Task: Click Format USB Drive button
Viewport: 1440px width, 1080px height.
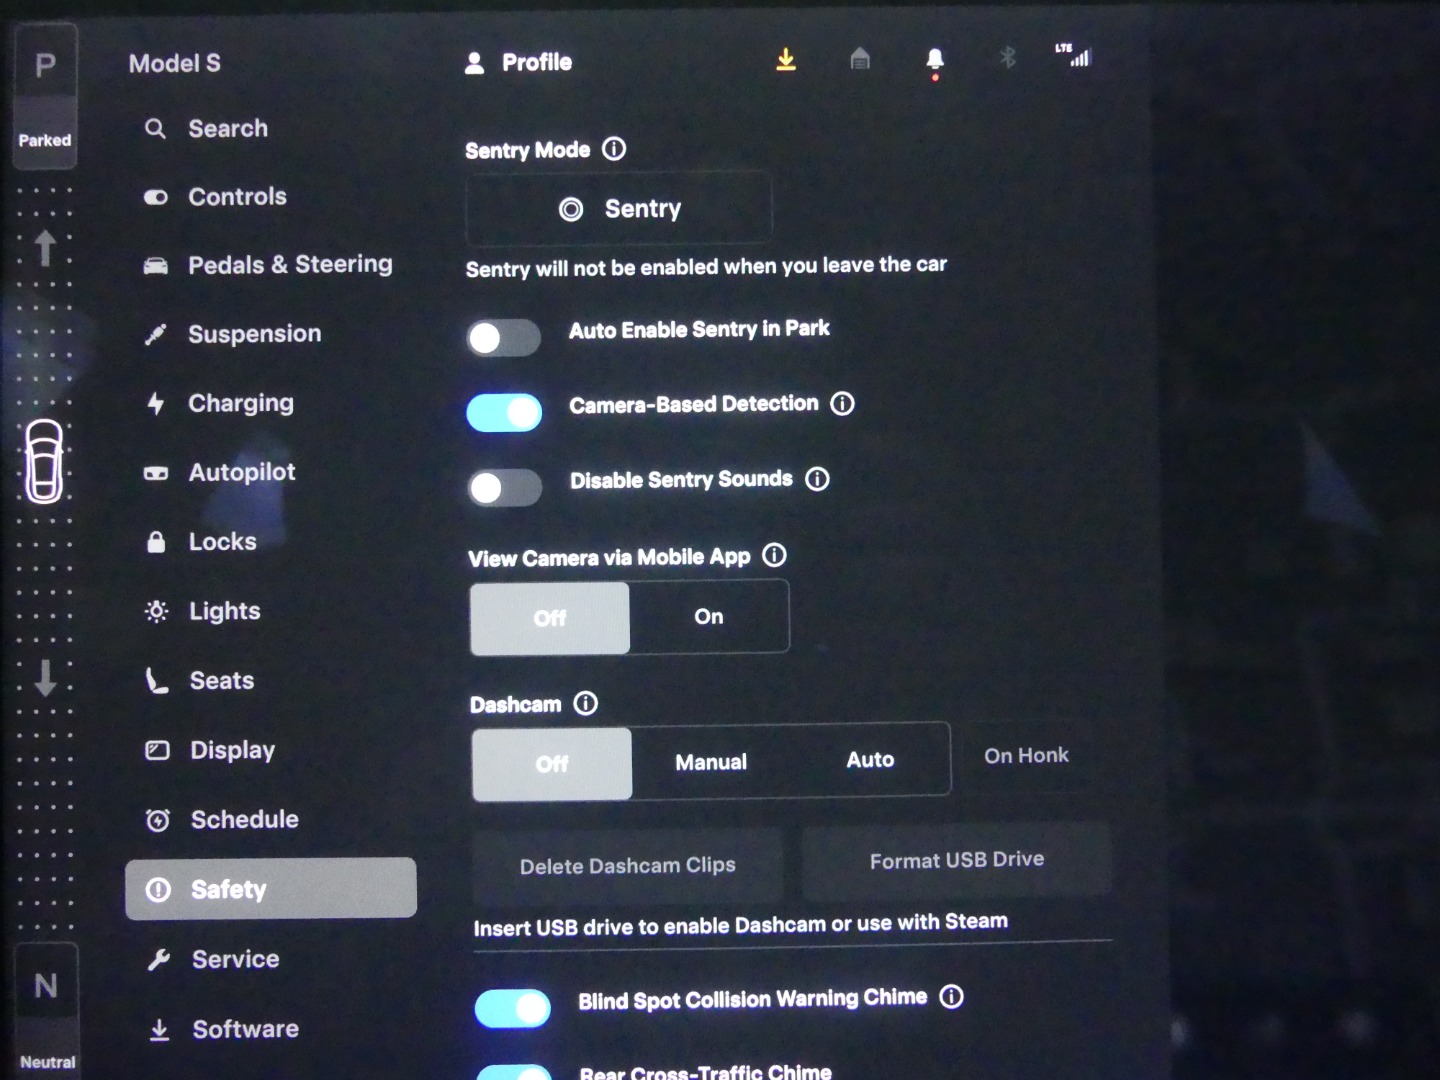Action: coord(956,860)
